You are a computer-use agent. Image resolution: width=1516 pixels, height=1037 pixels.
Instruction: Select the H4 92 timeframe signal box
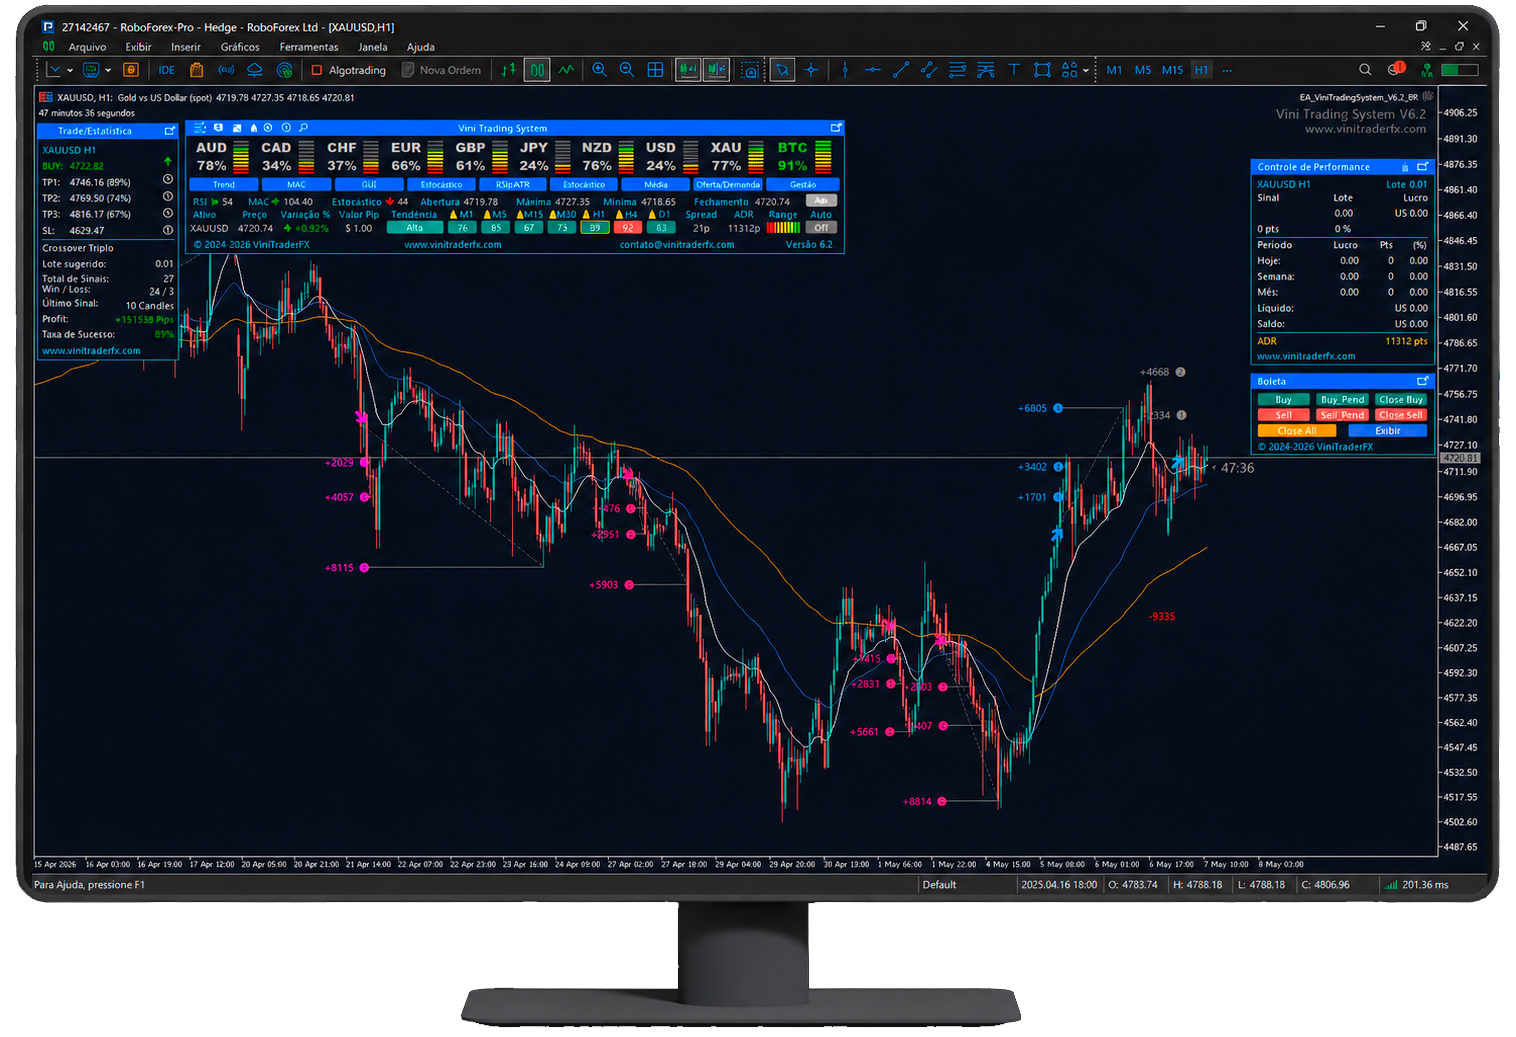pos(627,228)
